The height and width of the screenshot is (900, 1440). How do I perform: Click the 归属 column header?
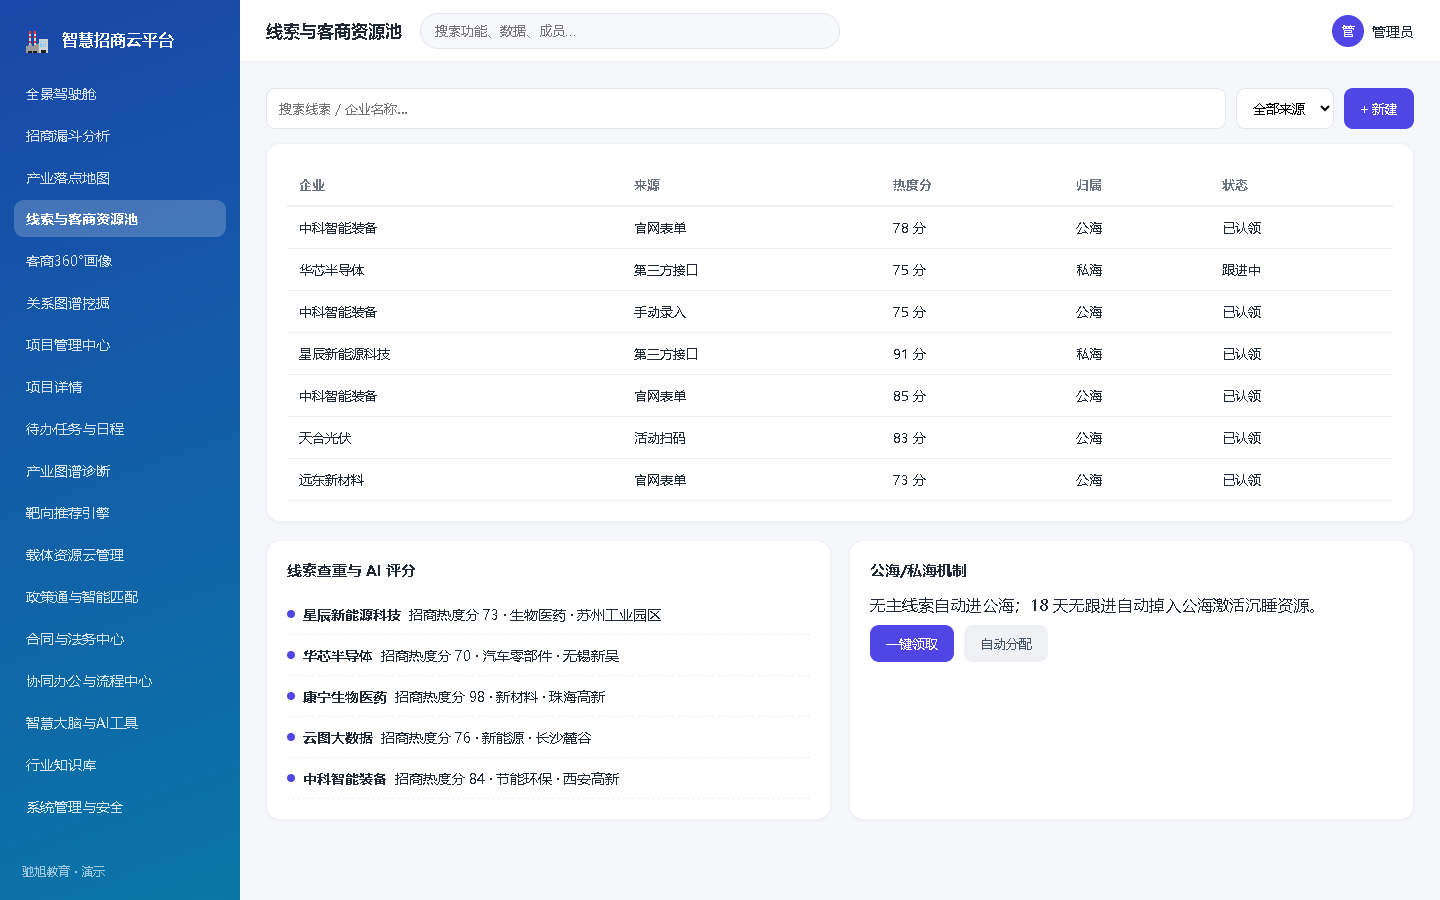[1089, 185]
